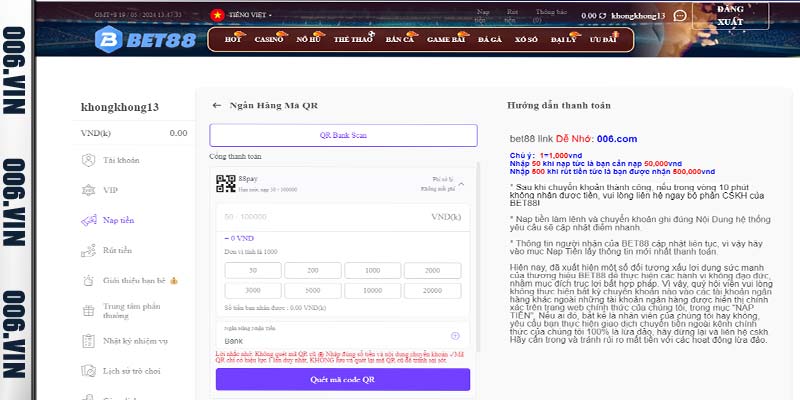Viewport: 800px width, 400px height.
Task: Open Nhật ký nhiệm vụ in the sidebar
Action: point(135,341)
